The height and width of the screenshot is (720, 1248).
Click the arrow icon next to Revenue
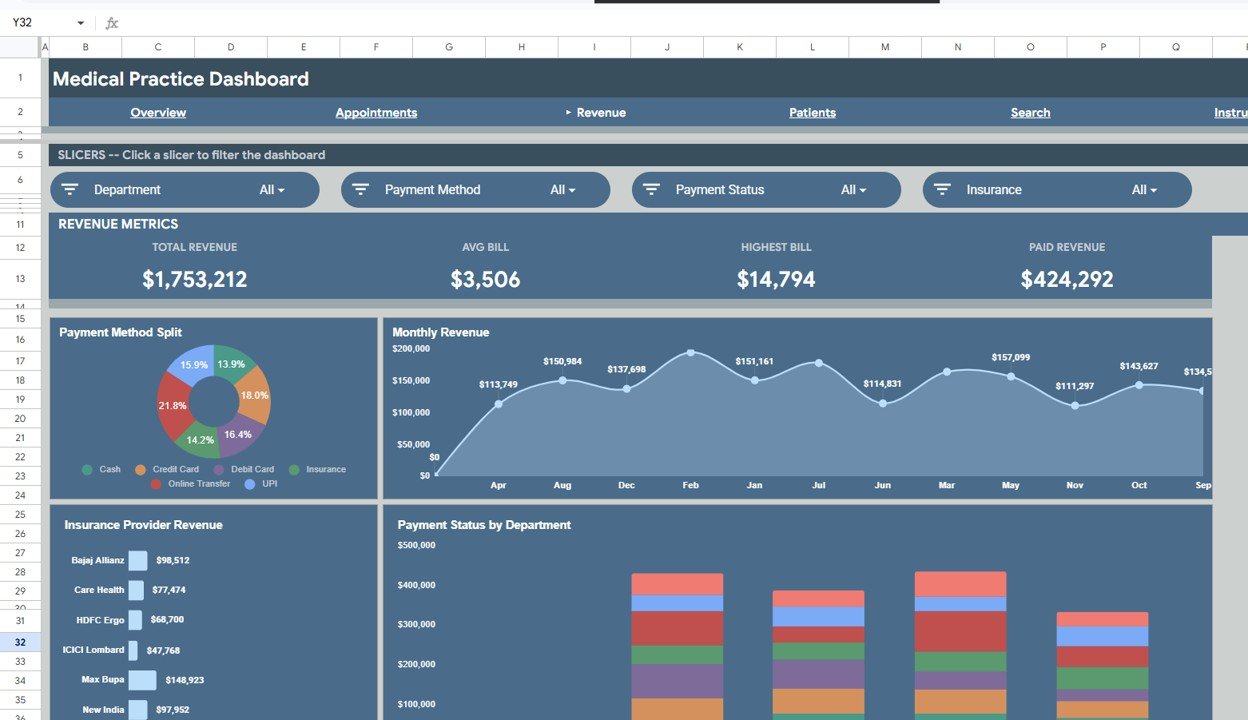coord(570,112)
